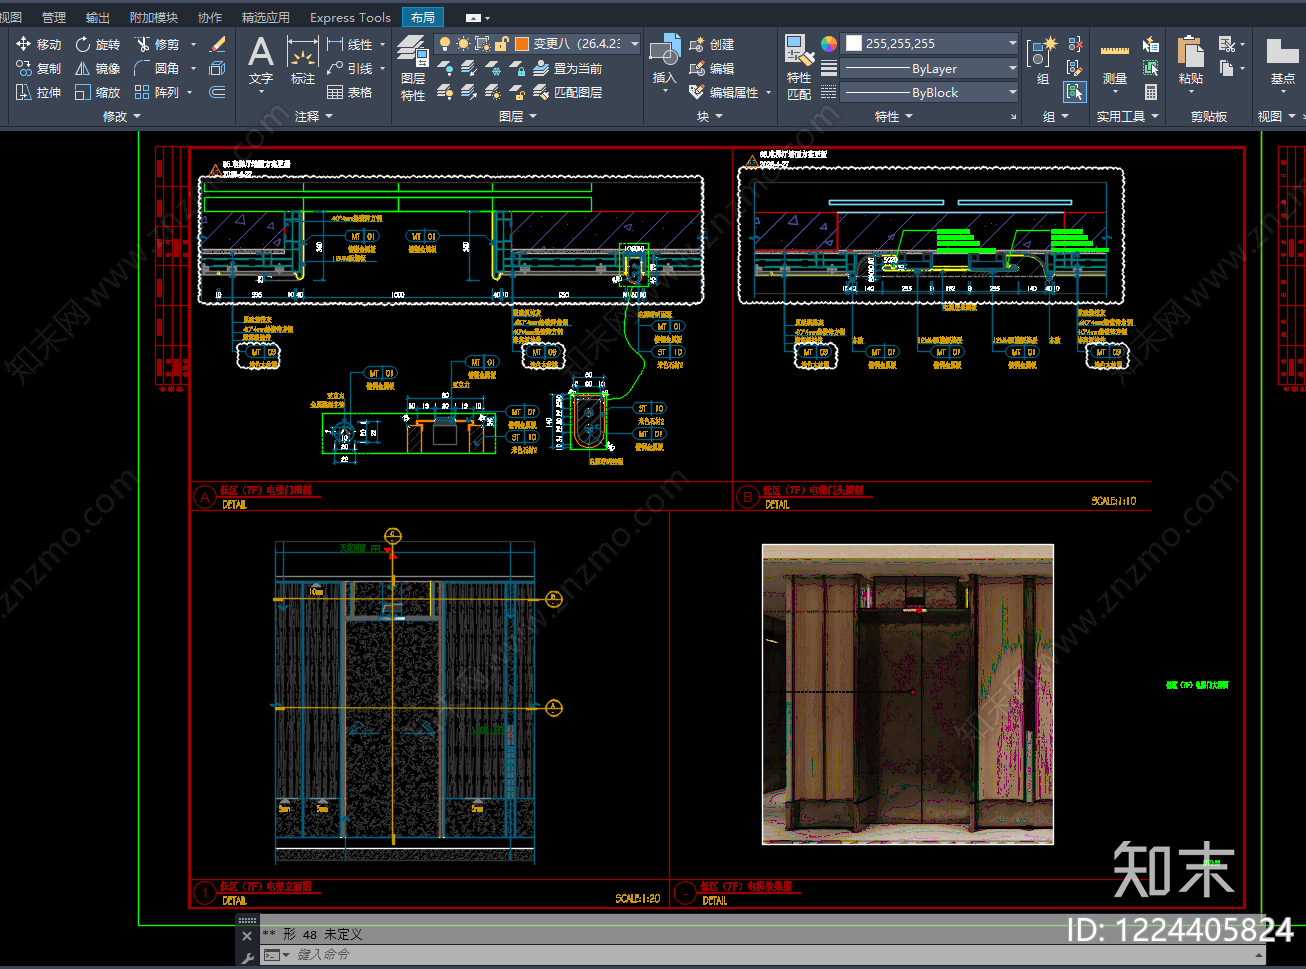Click 特性匹配 match properties icon
Screen dimensions: 1306x969
coord(799,68)
